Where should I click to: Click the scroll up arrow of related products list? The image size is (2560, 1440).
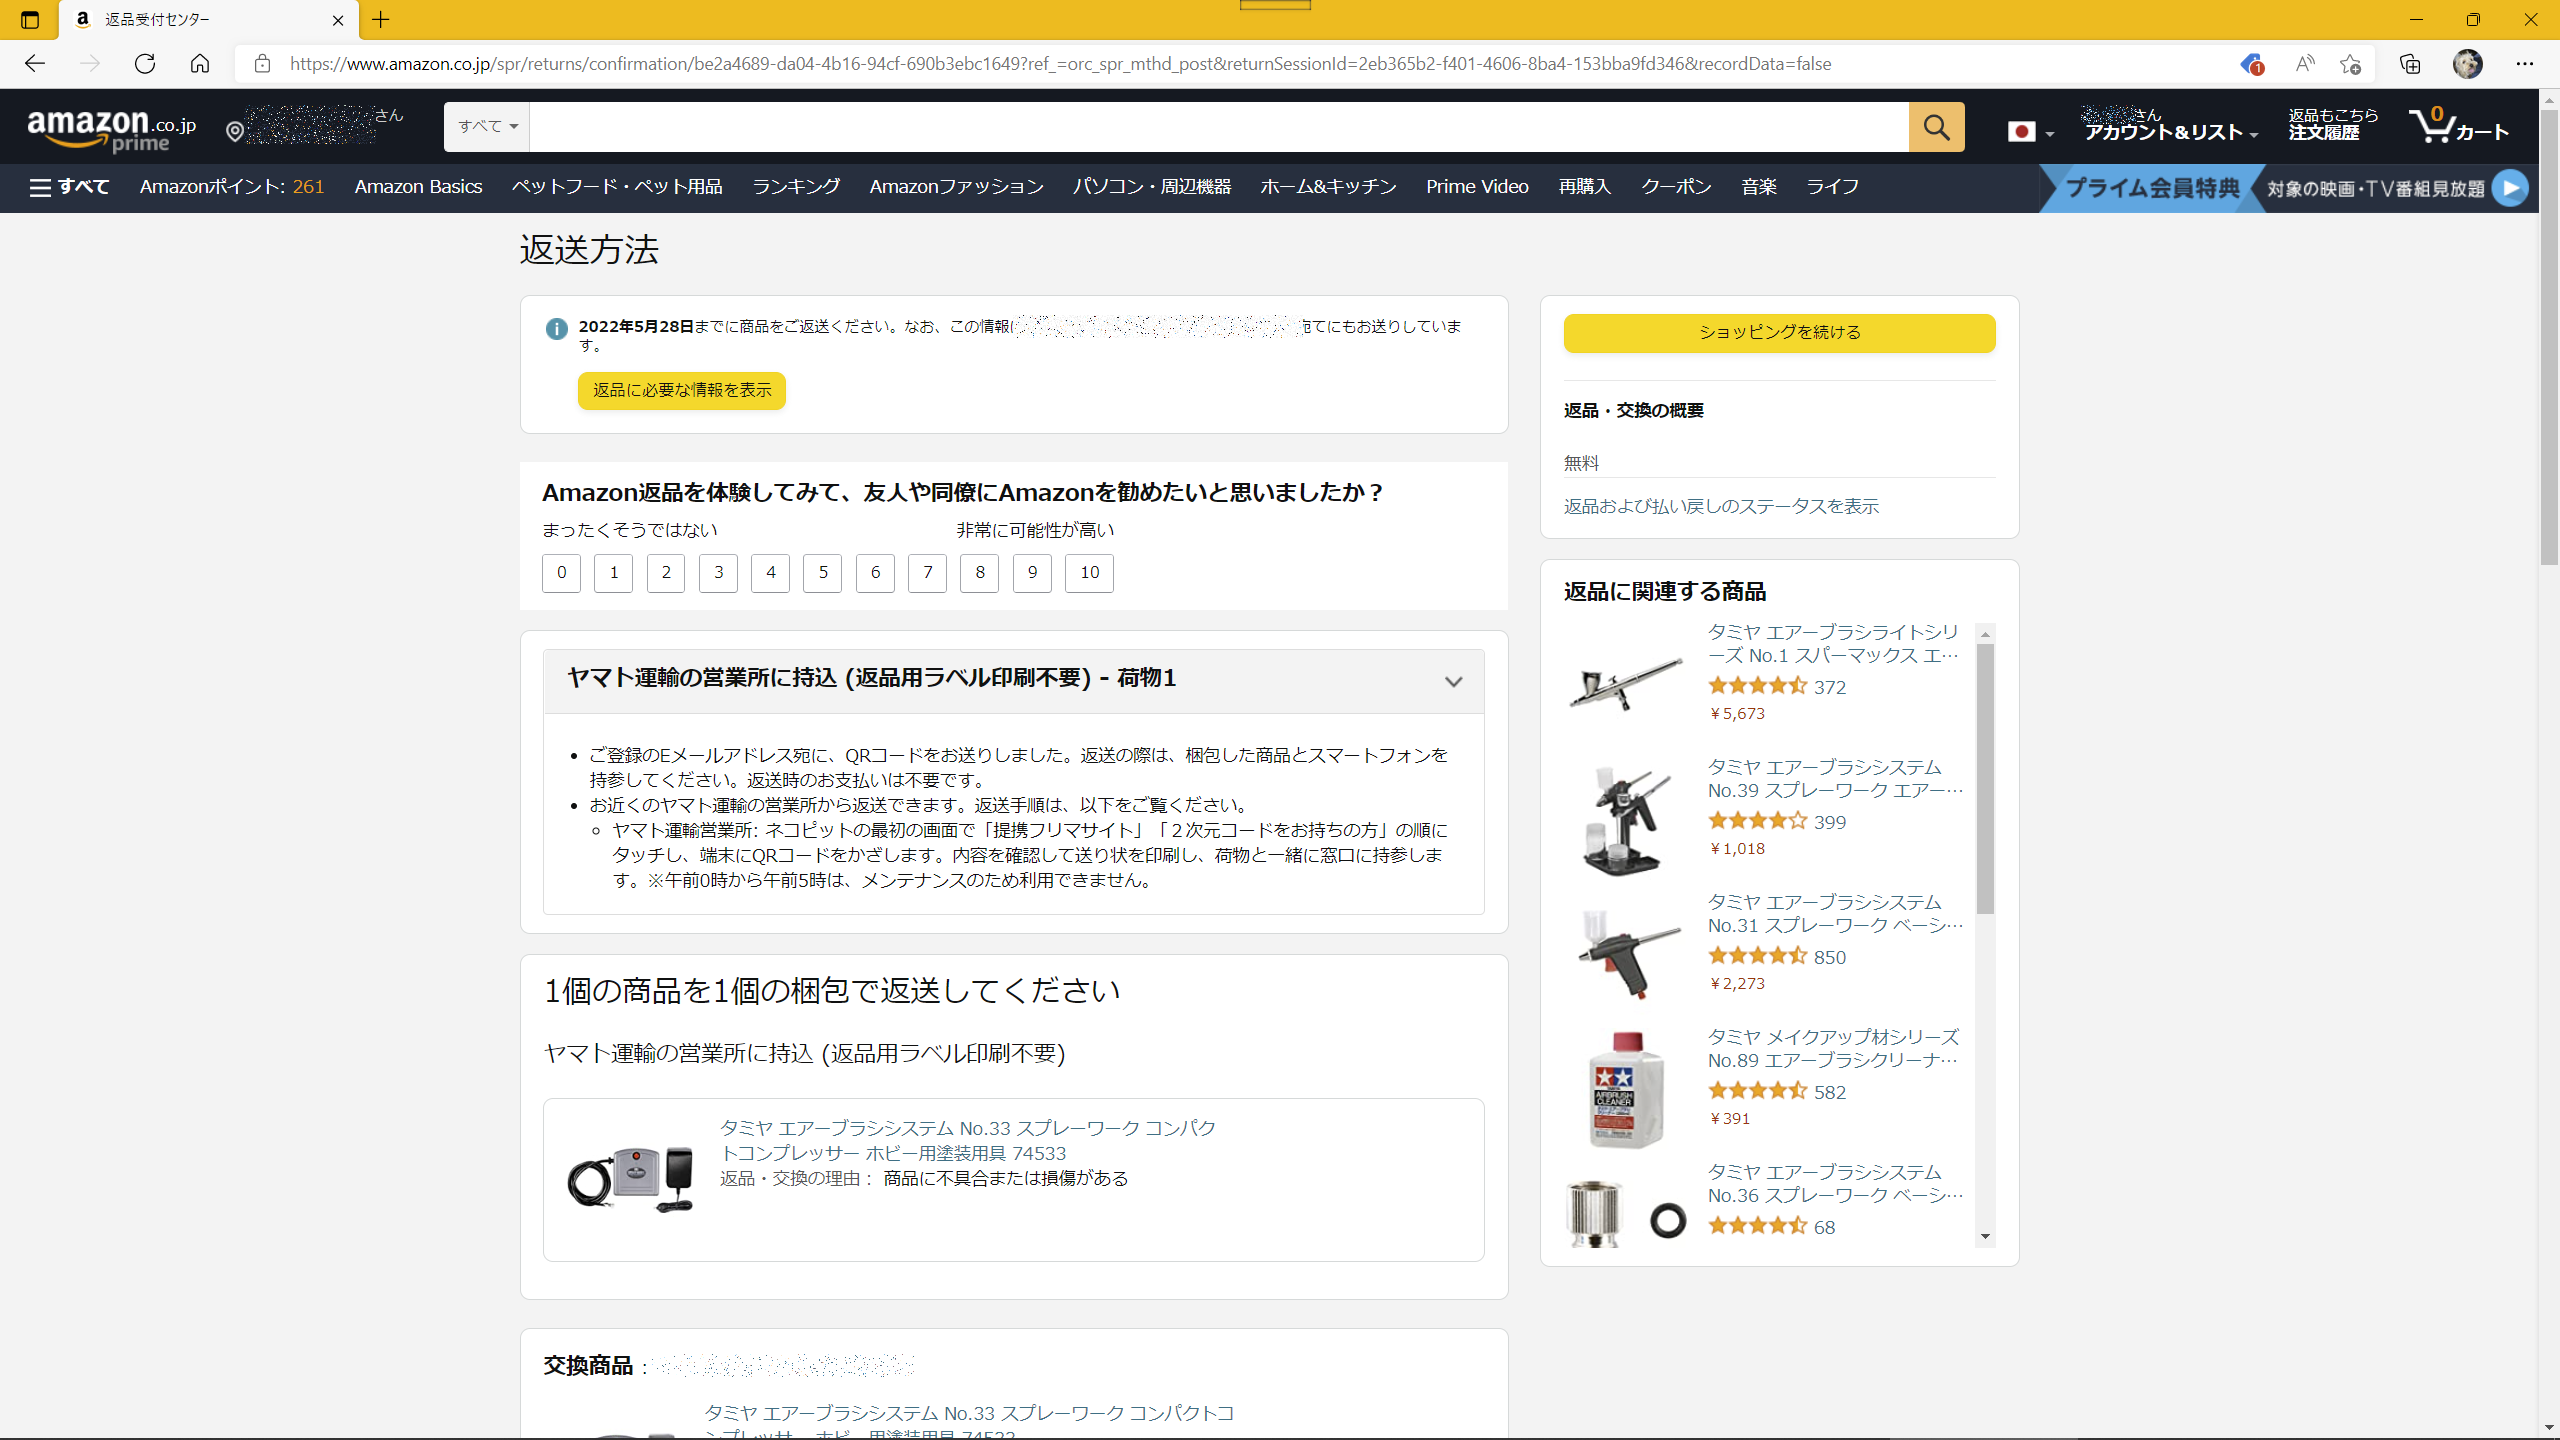click(1985, 634)
